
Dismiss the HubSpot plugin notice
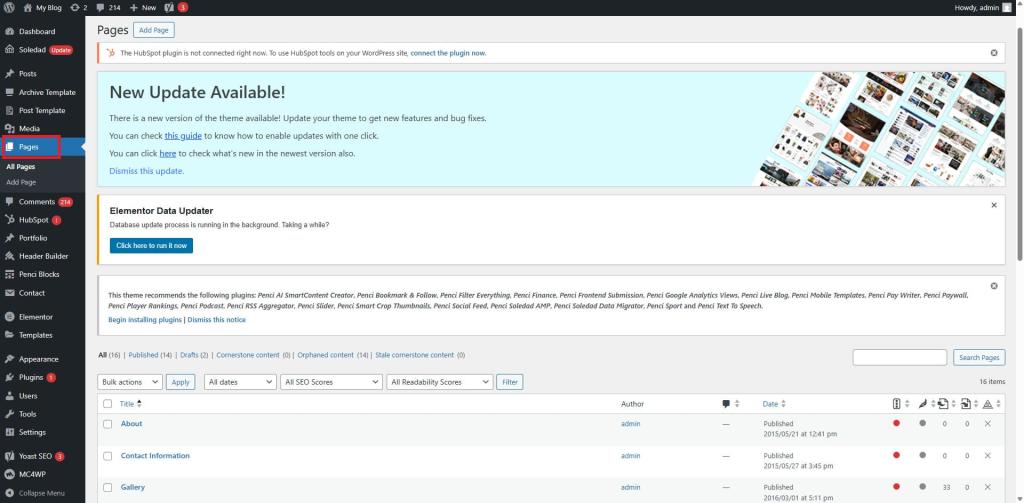pyautogui.click(x=994, y=53)
